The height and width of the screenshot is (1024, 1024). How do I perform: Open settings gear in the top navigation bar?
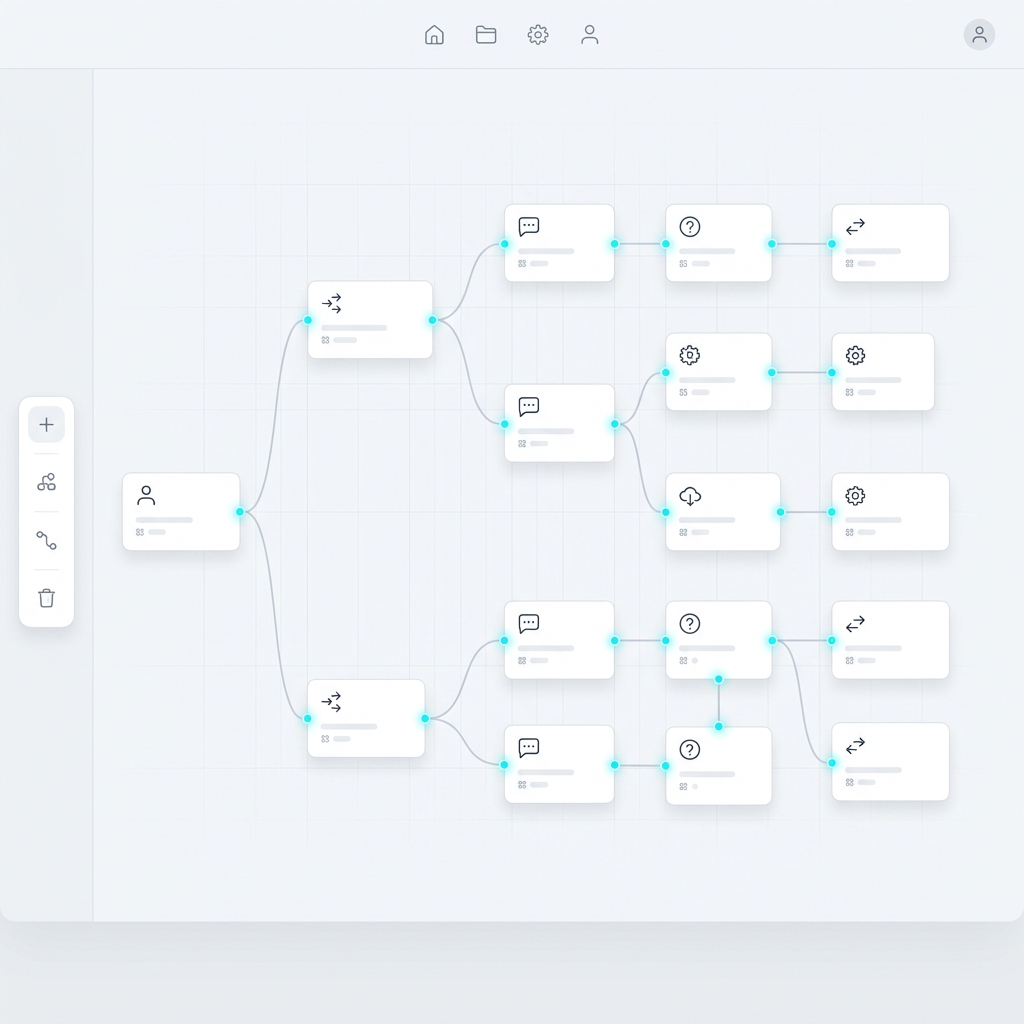(538, 35)
